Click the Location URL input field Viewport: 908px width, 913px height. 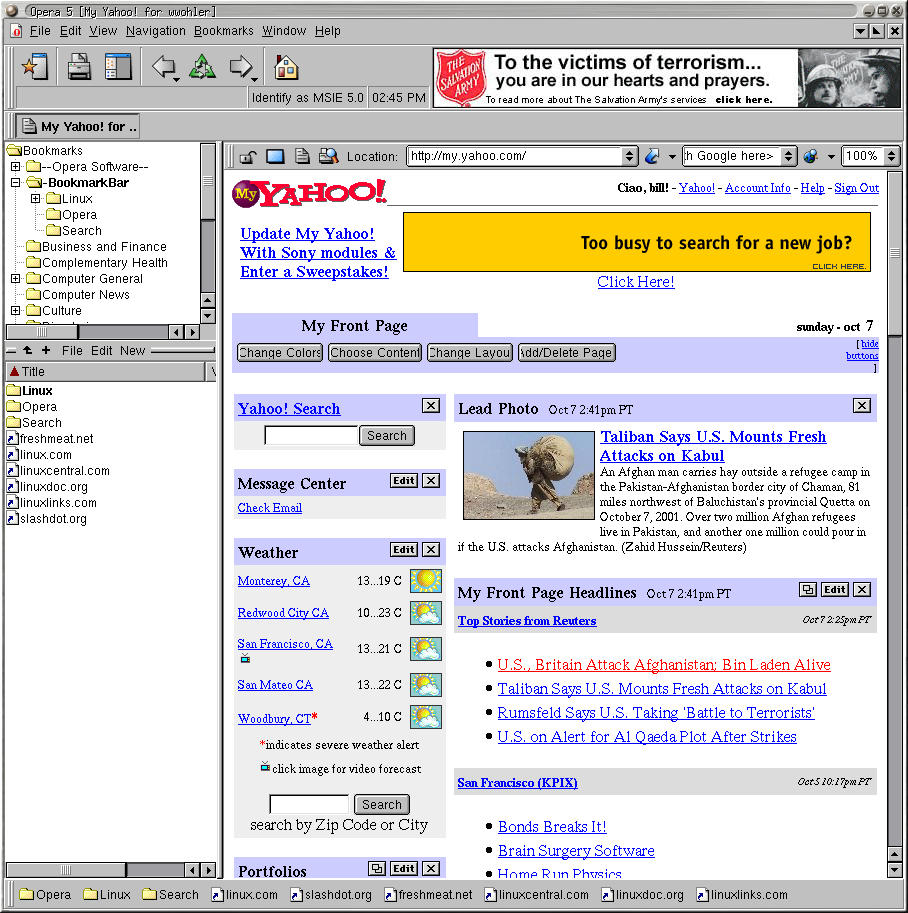point(514,156)
